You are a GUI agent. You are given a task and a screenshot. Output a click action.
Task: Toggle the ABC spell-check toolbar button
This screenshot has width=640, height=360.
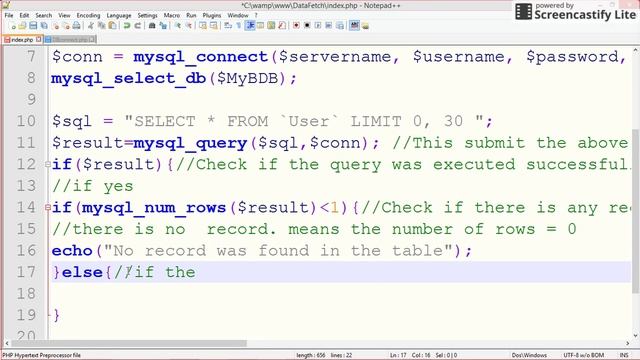354,26
